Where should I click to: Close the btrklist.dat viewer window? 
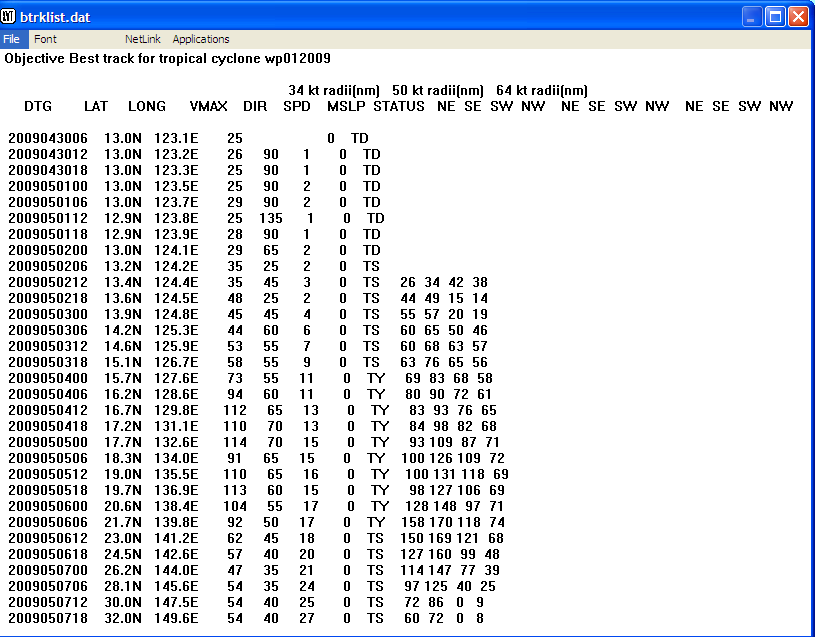[x=797, y=16]
